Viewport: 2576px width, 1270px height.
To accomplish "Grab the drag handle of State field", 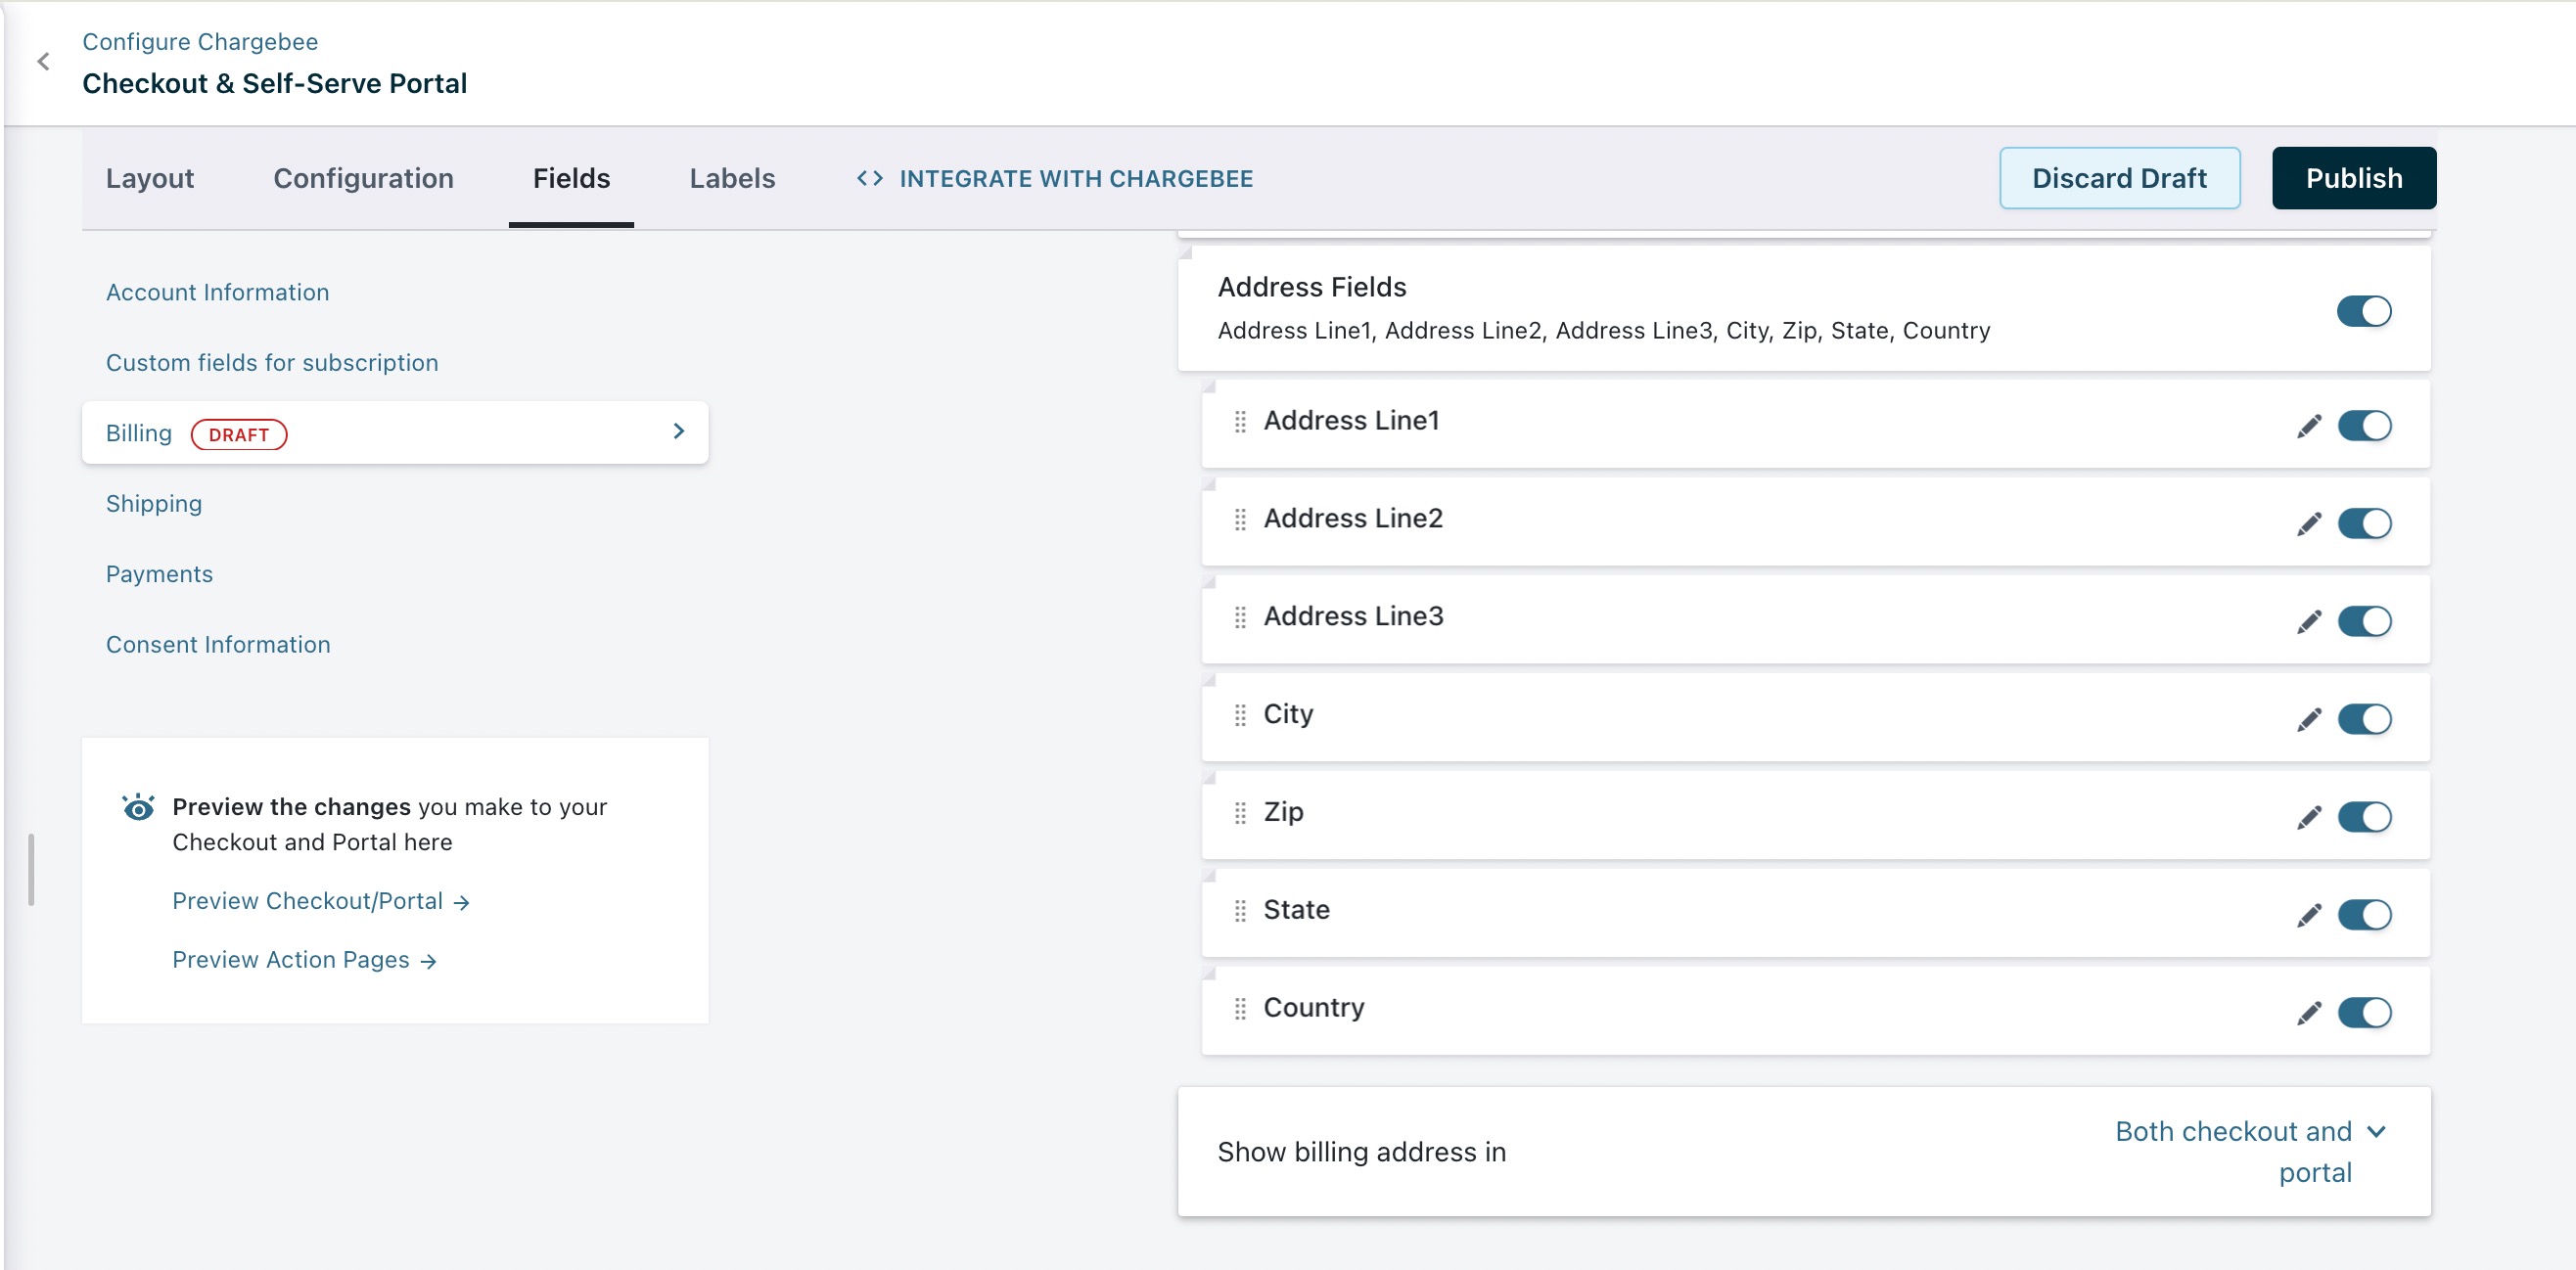I will tap(1240, 911).
